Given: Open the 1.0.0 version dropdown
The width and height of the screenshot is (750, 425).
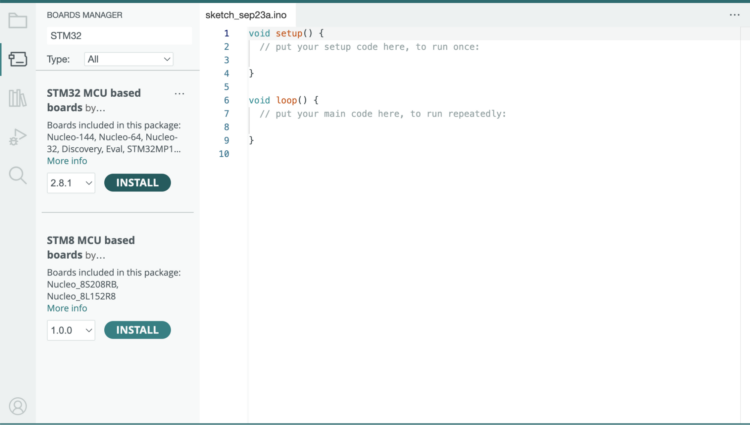Looking at the screenshot, I should (x=71, y=330).
